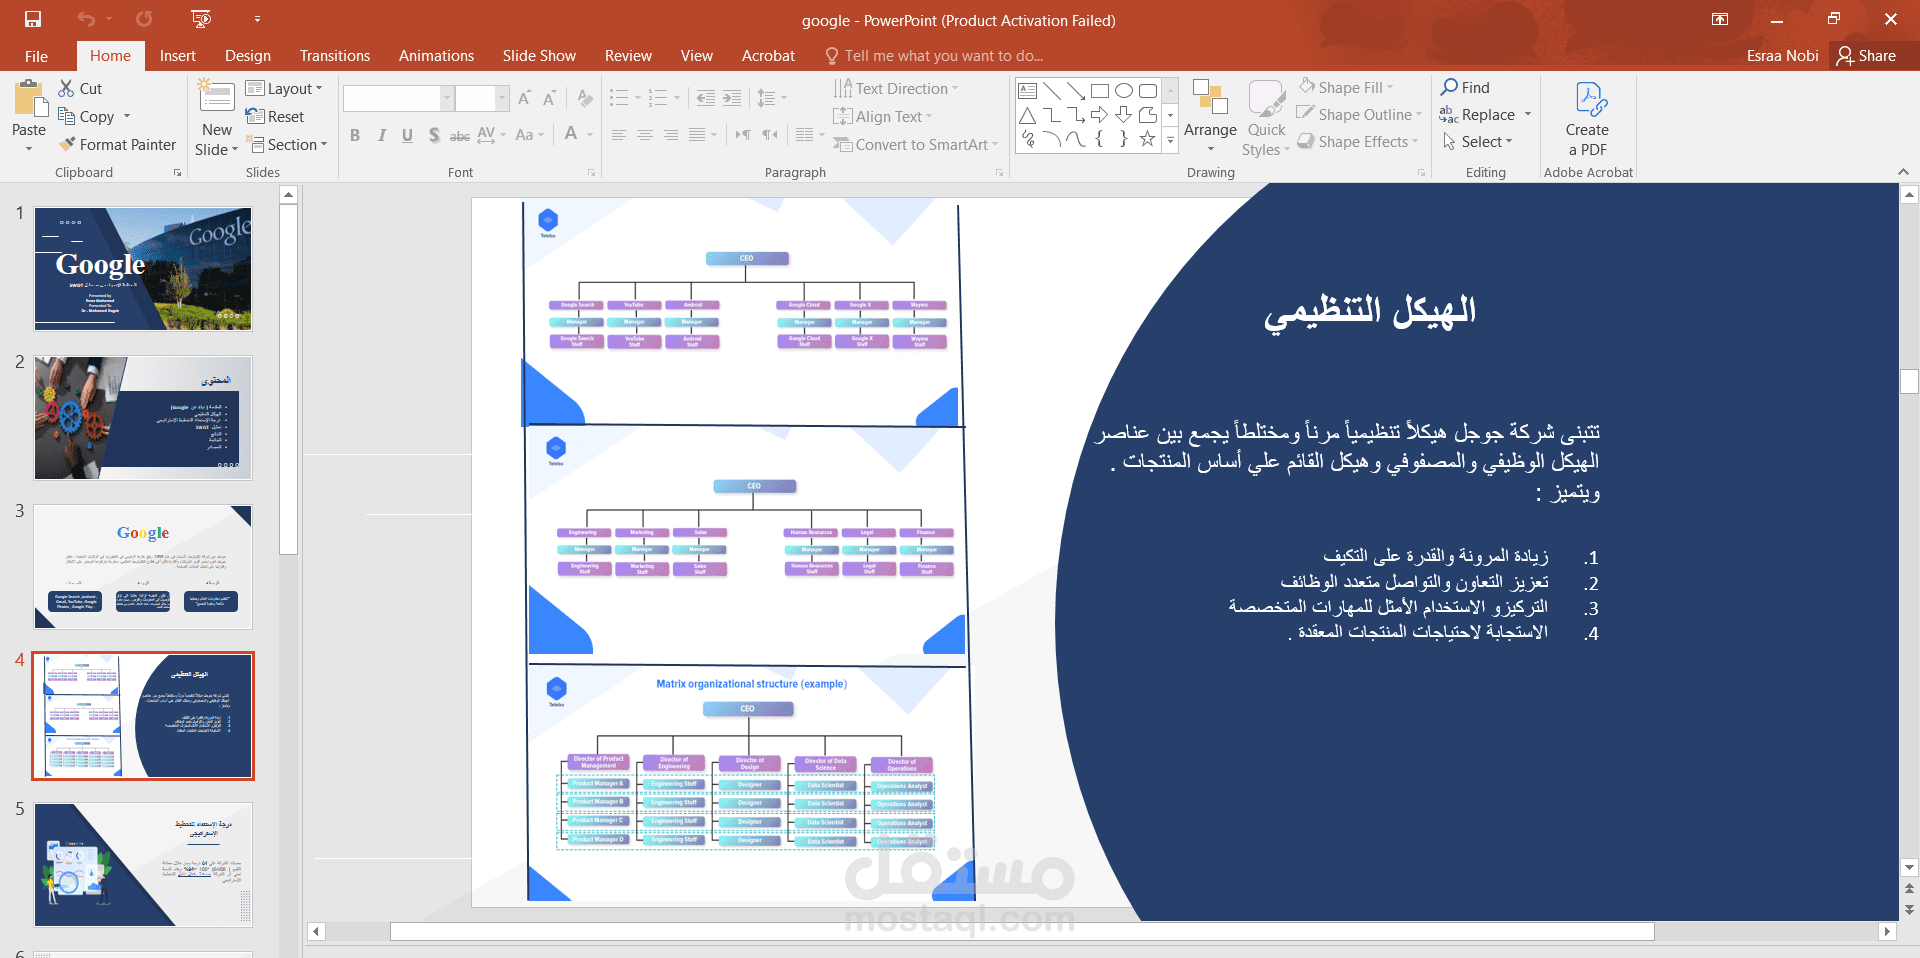The width and height of the screenshot is (1920, 958).
Task: Go to the Animations tab
Action: (436, 56)
